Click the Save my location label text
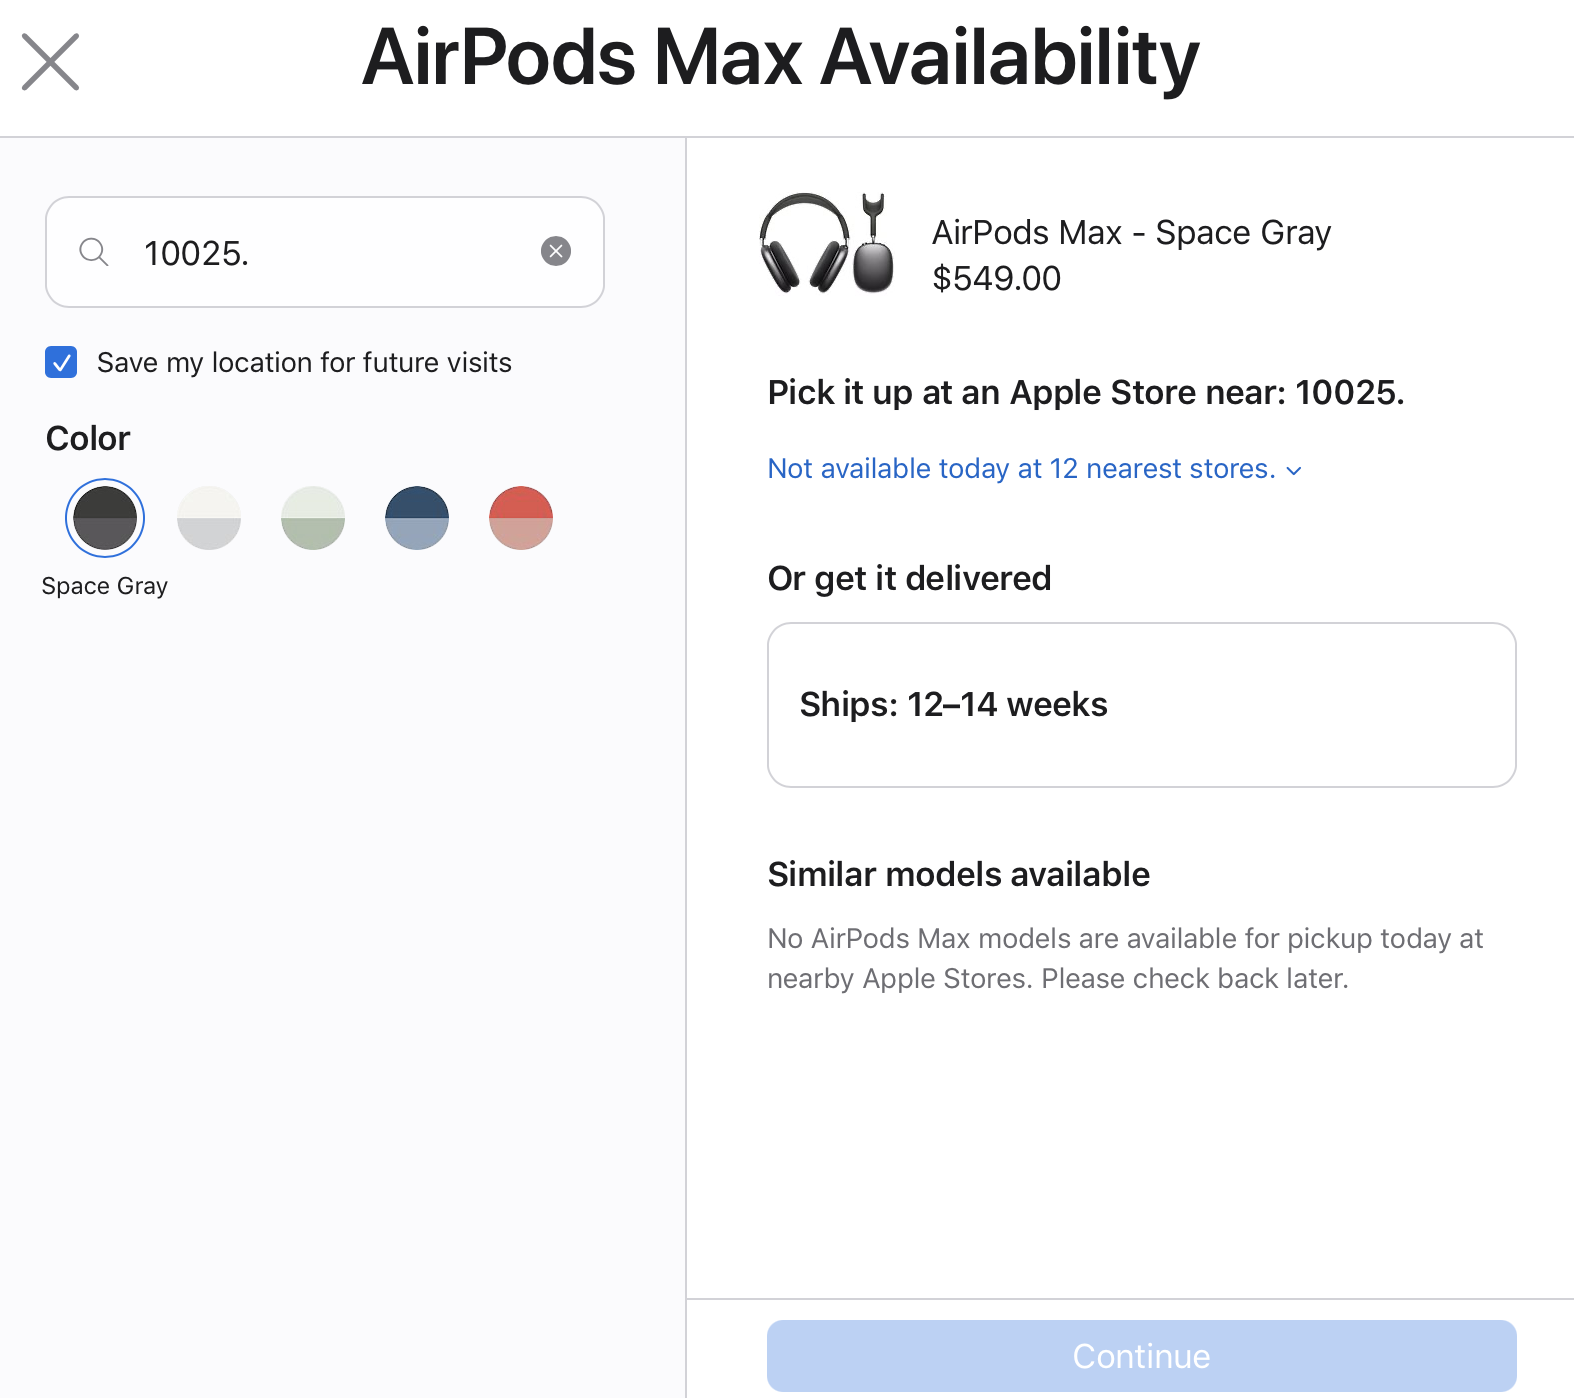 point(304,362)
